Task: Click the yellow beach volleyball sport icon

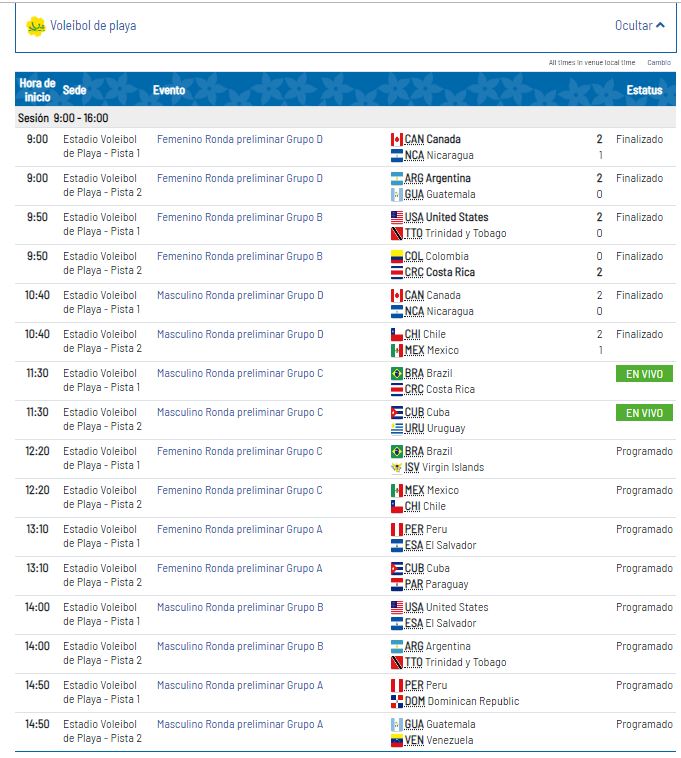Action: click(36, 26)
